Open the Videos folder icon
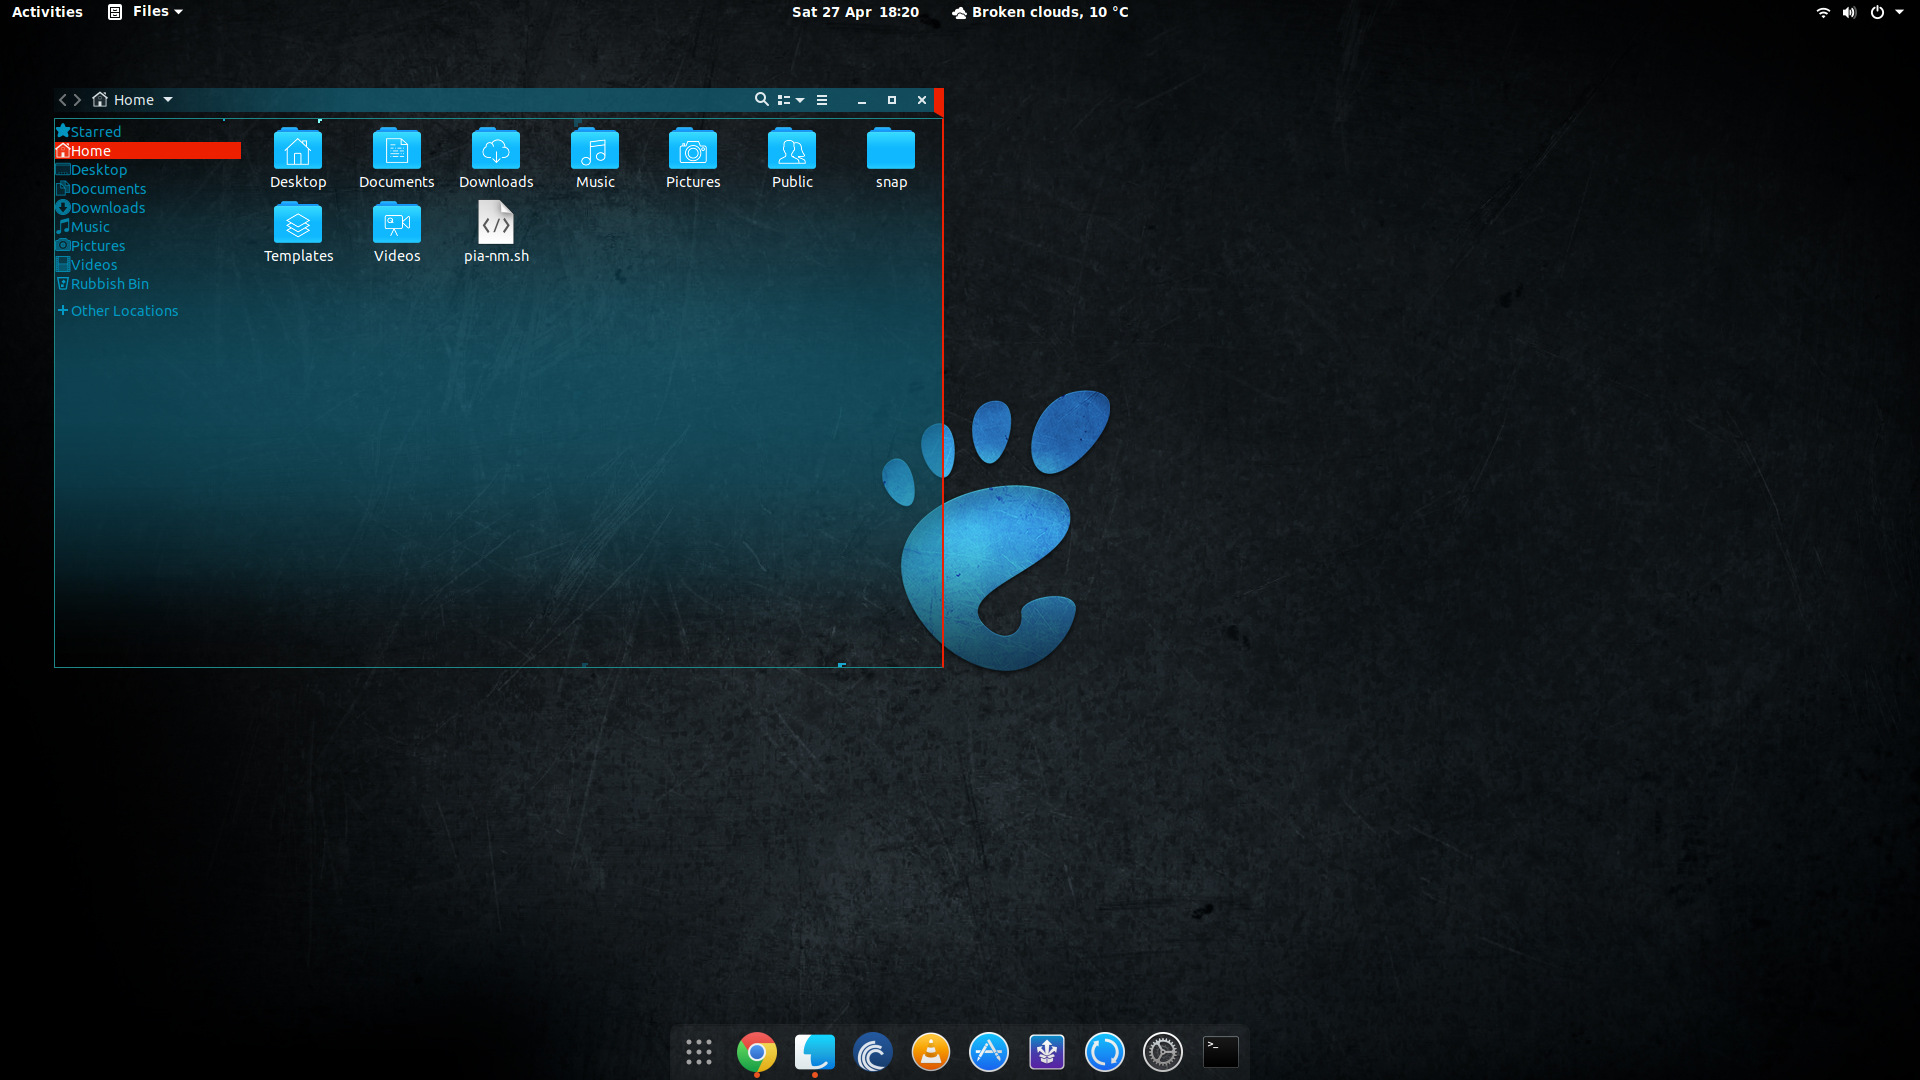Viewport: 1920px width, 1080px height. [x=397, y=224]
